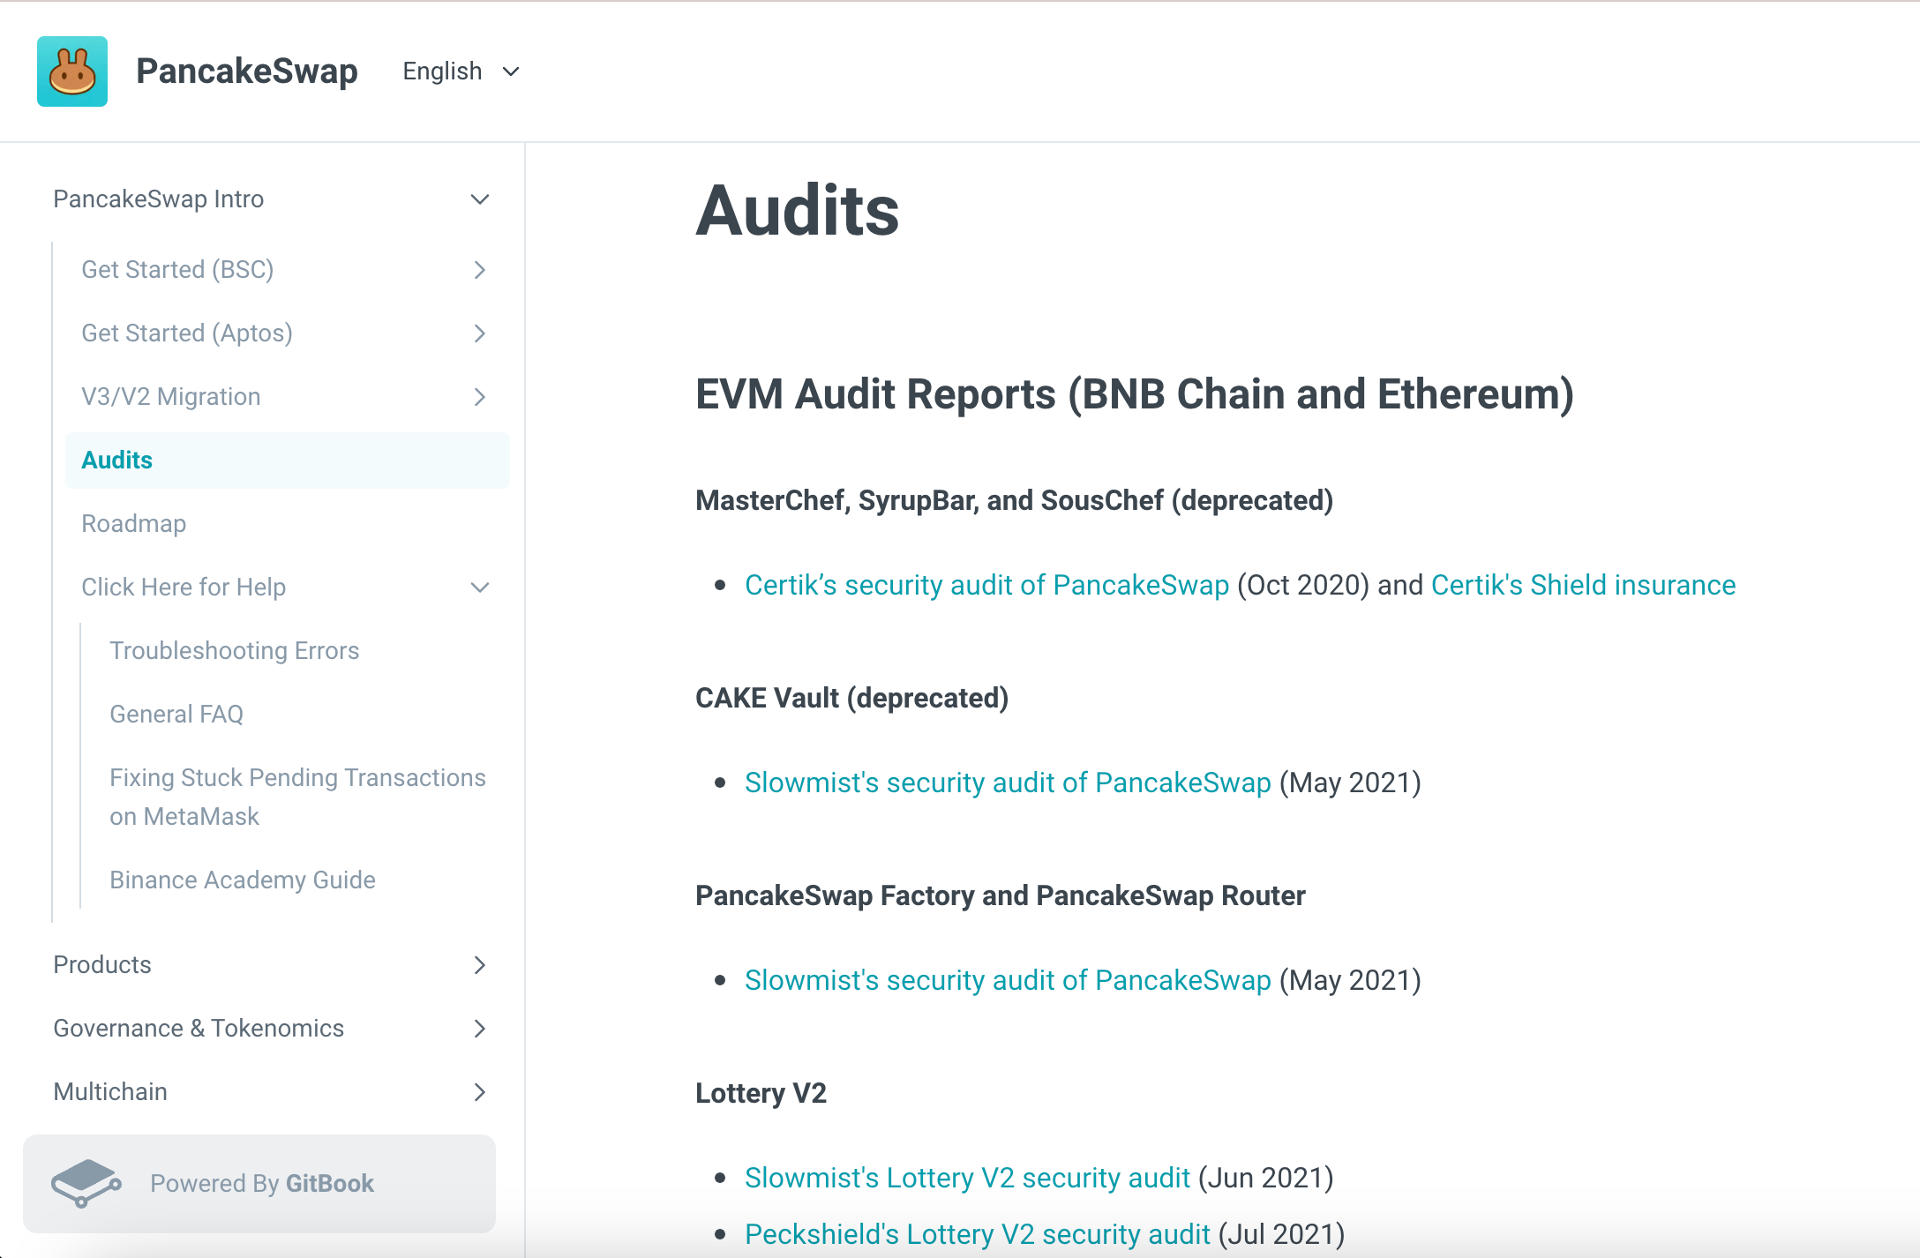Click the CAKE Vault (deprecated) subheading
1920x1258 pixels.
click(852, 698)
